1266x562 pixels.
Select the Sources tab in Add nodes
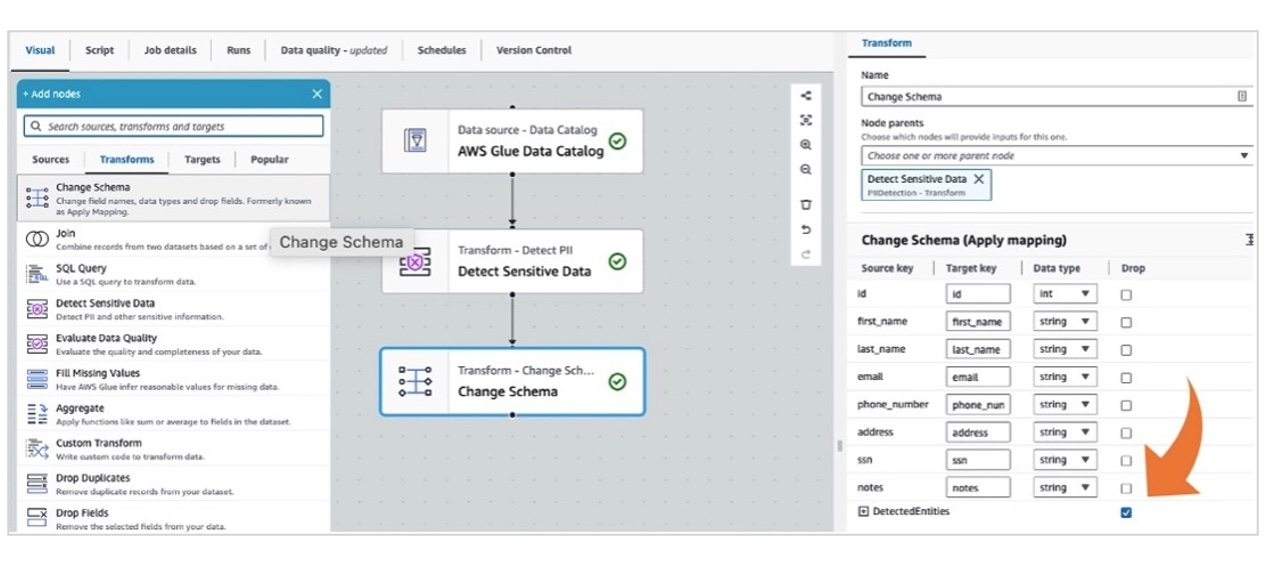pos(51,159)
